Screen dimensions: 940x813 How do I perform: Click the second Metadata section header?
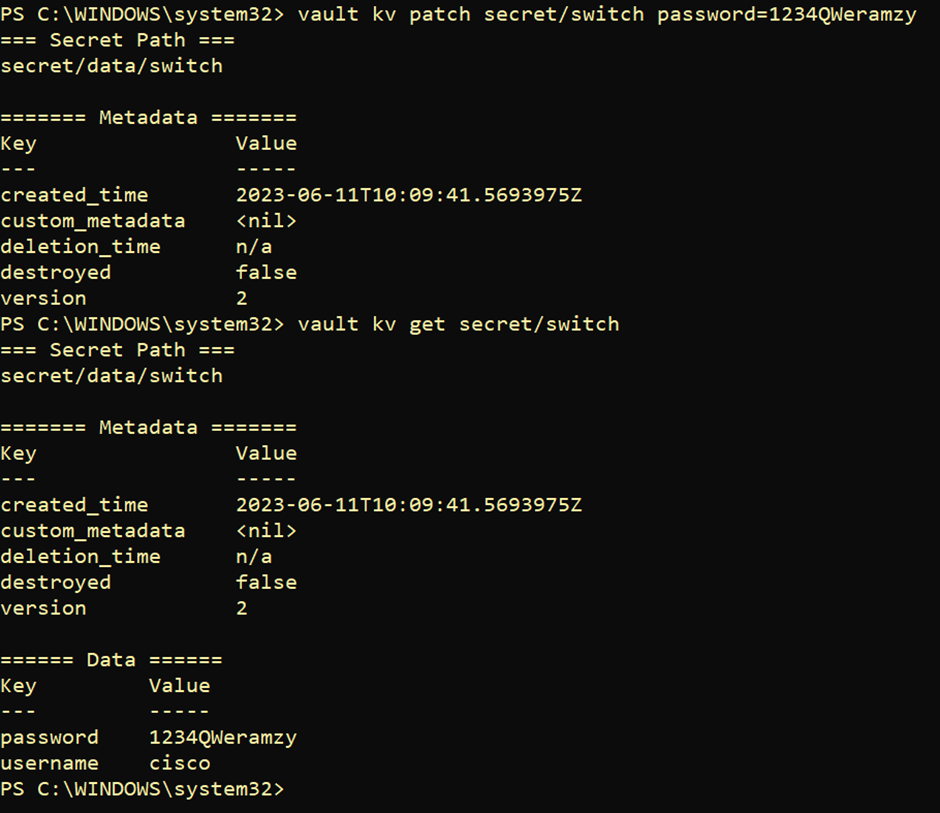coord(148,427)
